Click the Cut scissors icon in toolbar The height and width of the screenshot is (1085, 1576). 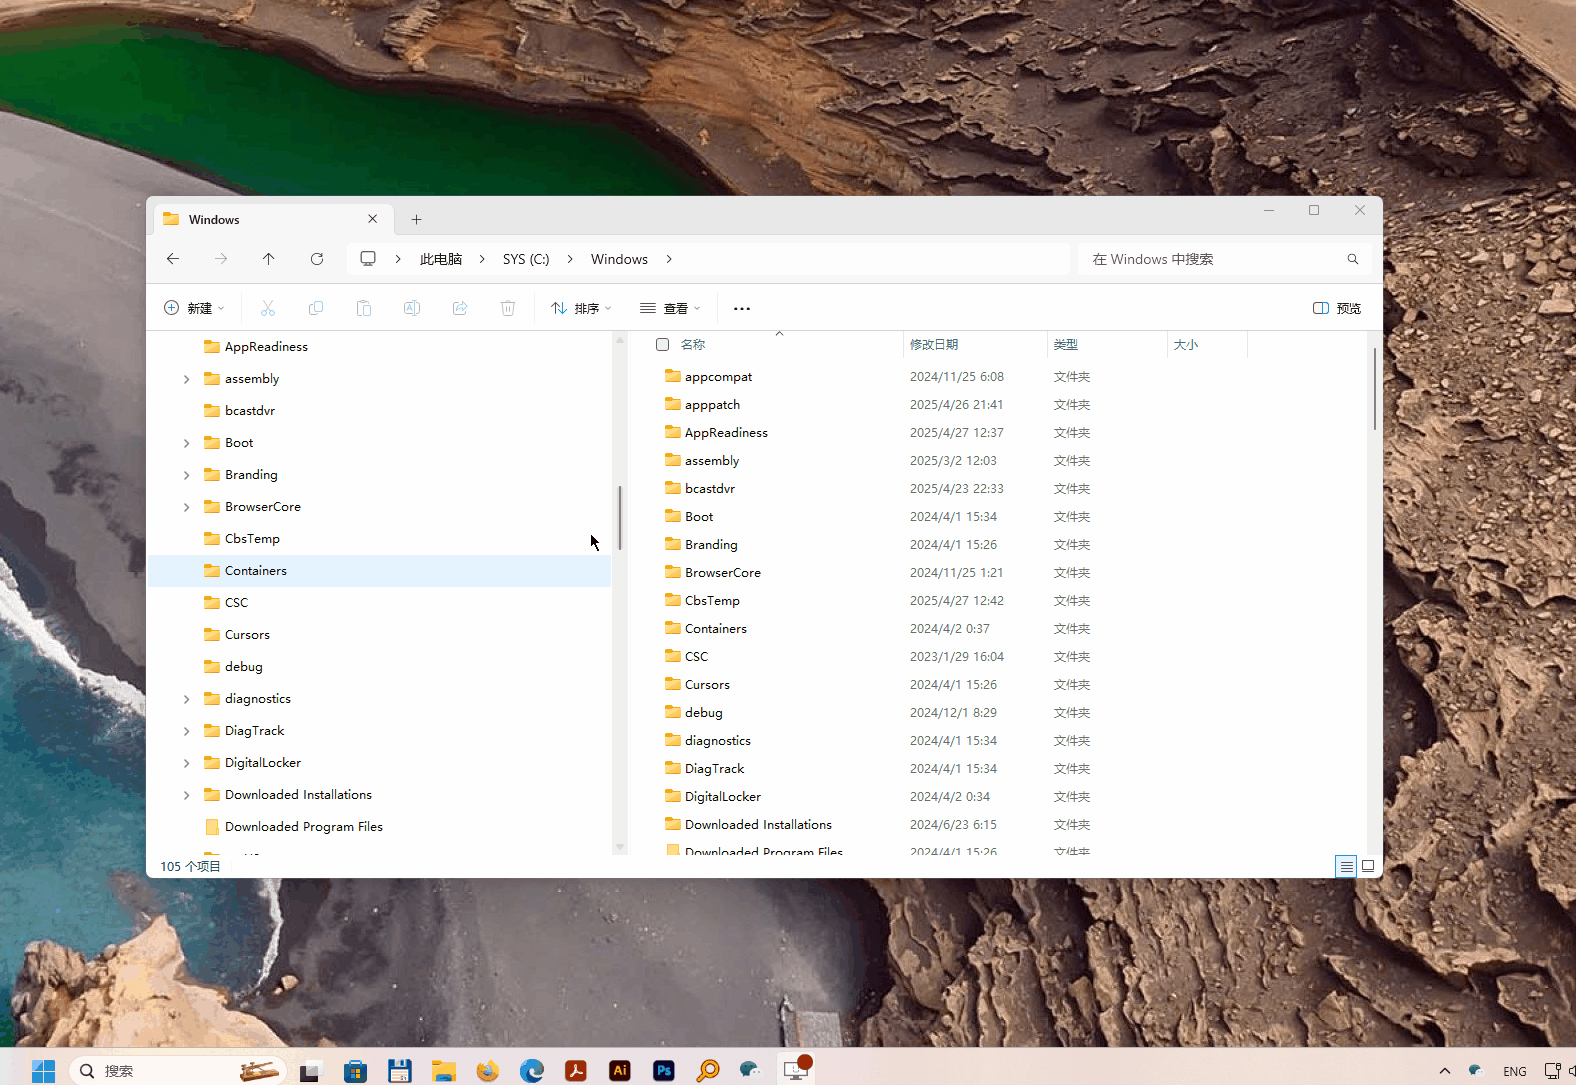(x=268, y=308)
